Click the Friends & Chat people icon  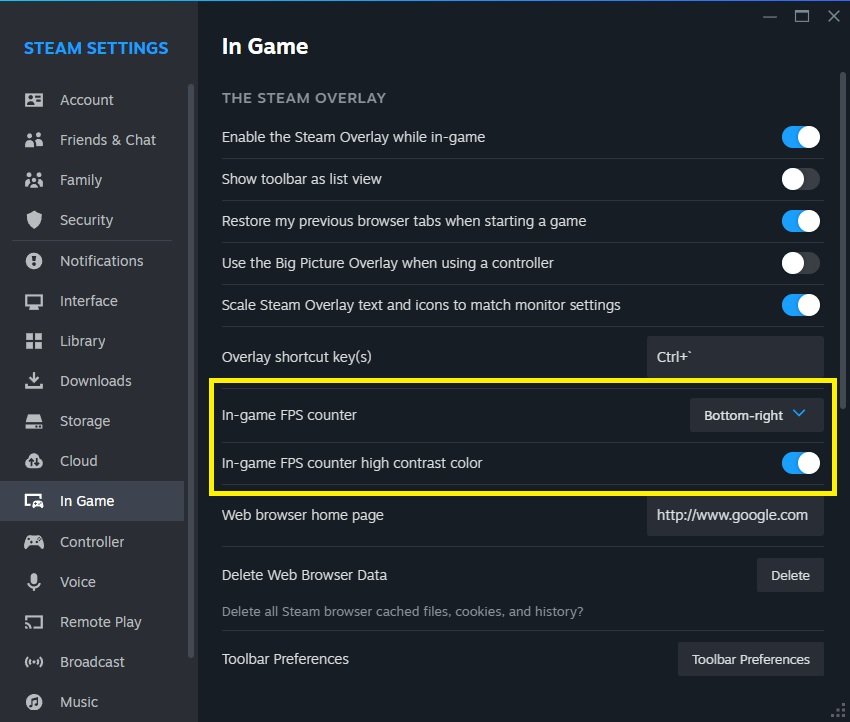[x=34, y=140]
